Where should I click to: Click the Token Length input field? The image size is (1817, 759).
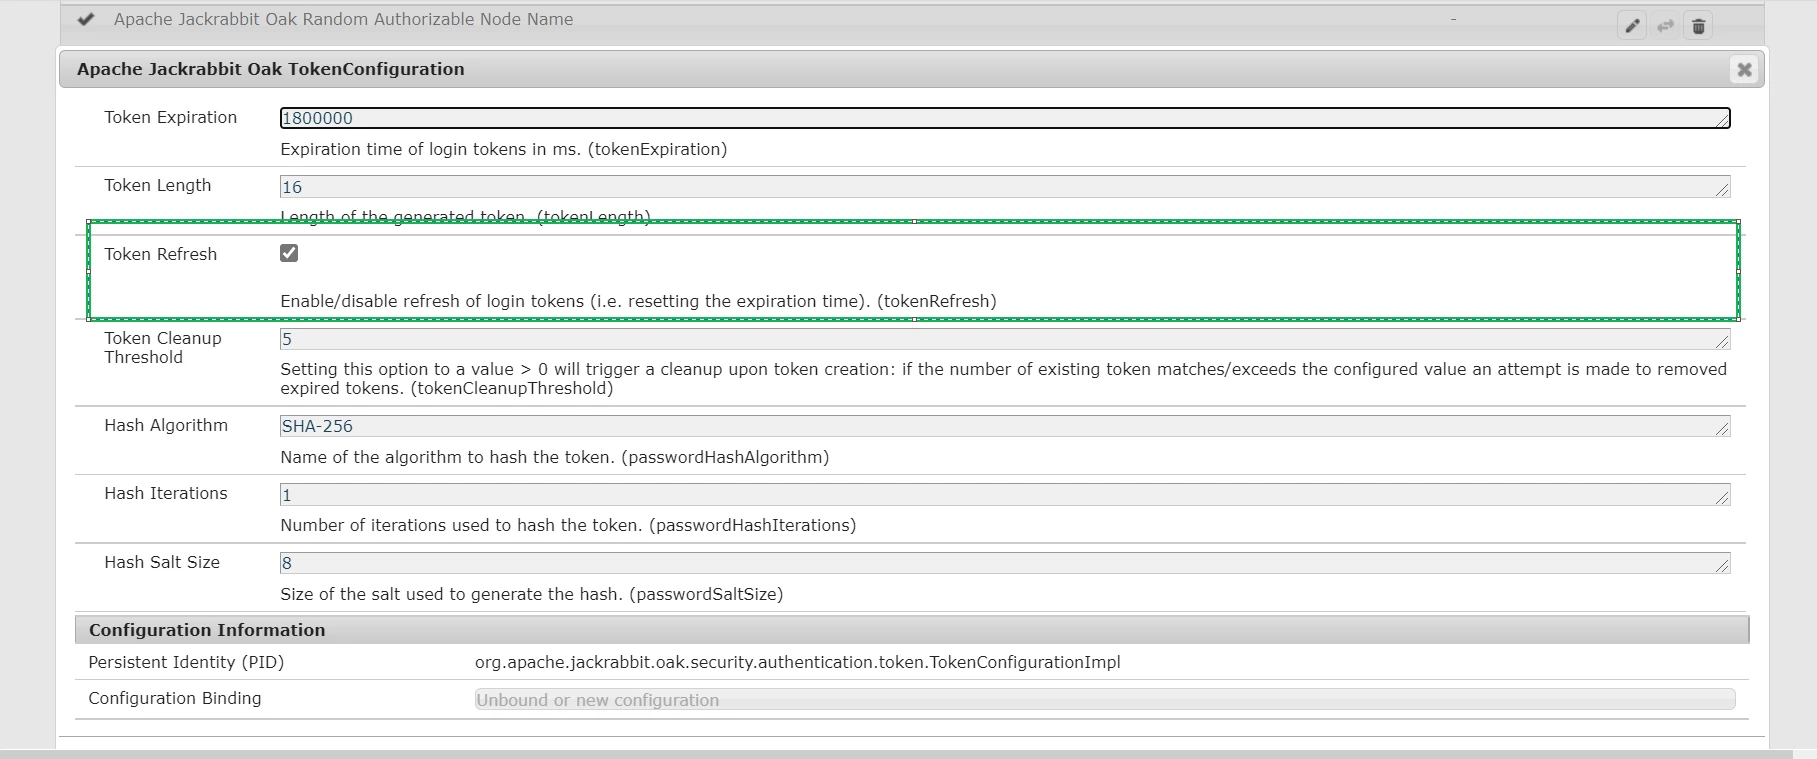pos(1005,187)
